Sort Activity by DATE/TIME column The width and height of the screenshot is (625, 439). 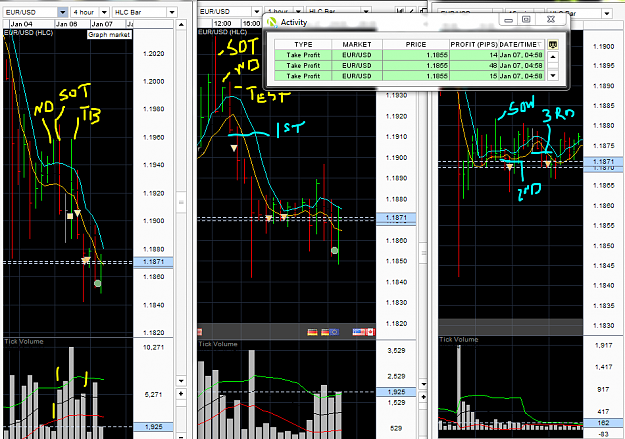521,44
